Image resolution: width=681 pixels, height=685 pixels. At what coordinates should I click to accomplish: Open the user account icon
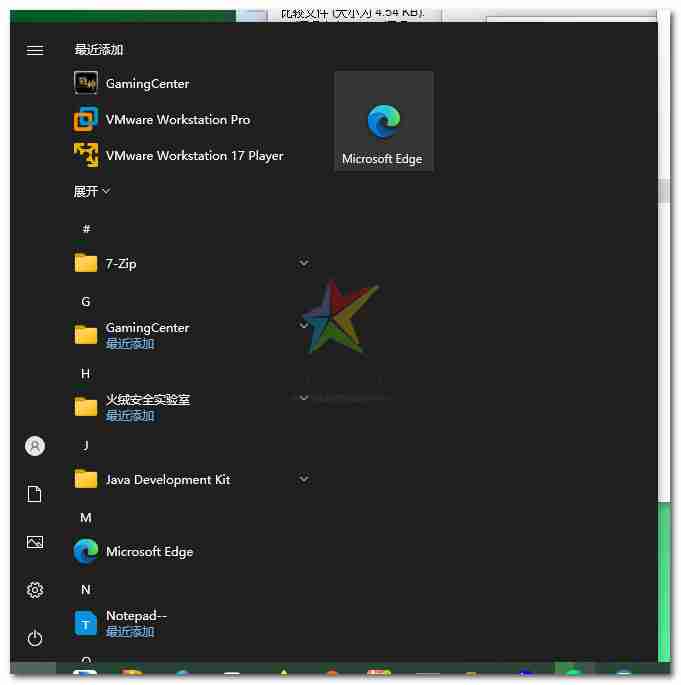[x=35, y=446]
